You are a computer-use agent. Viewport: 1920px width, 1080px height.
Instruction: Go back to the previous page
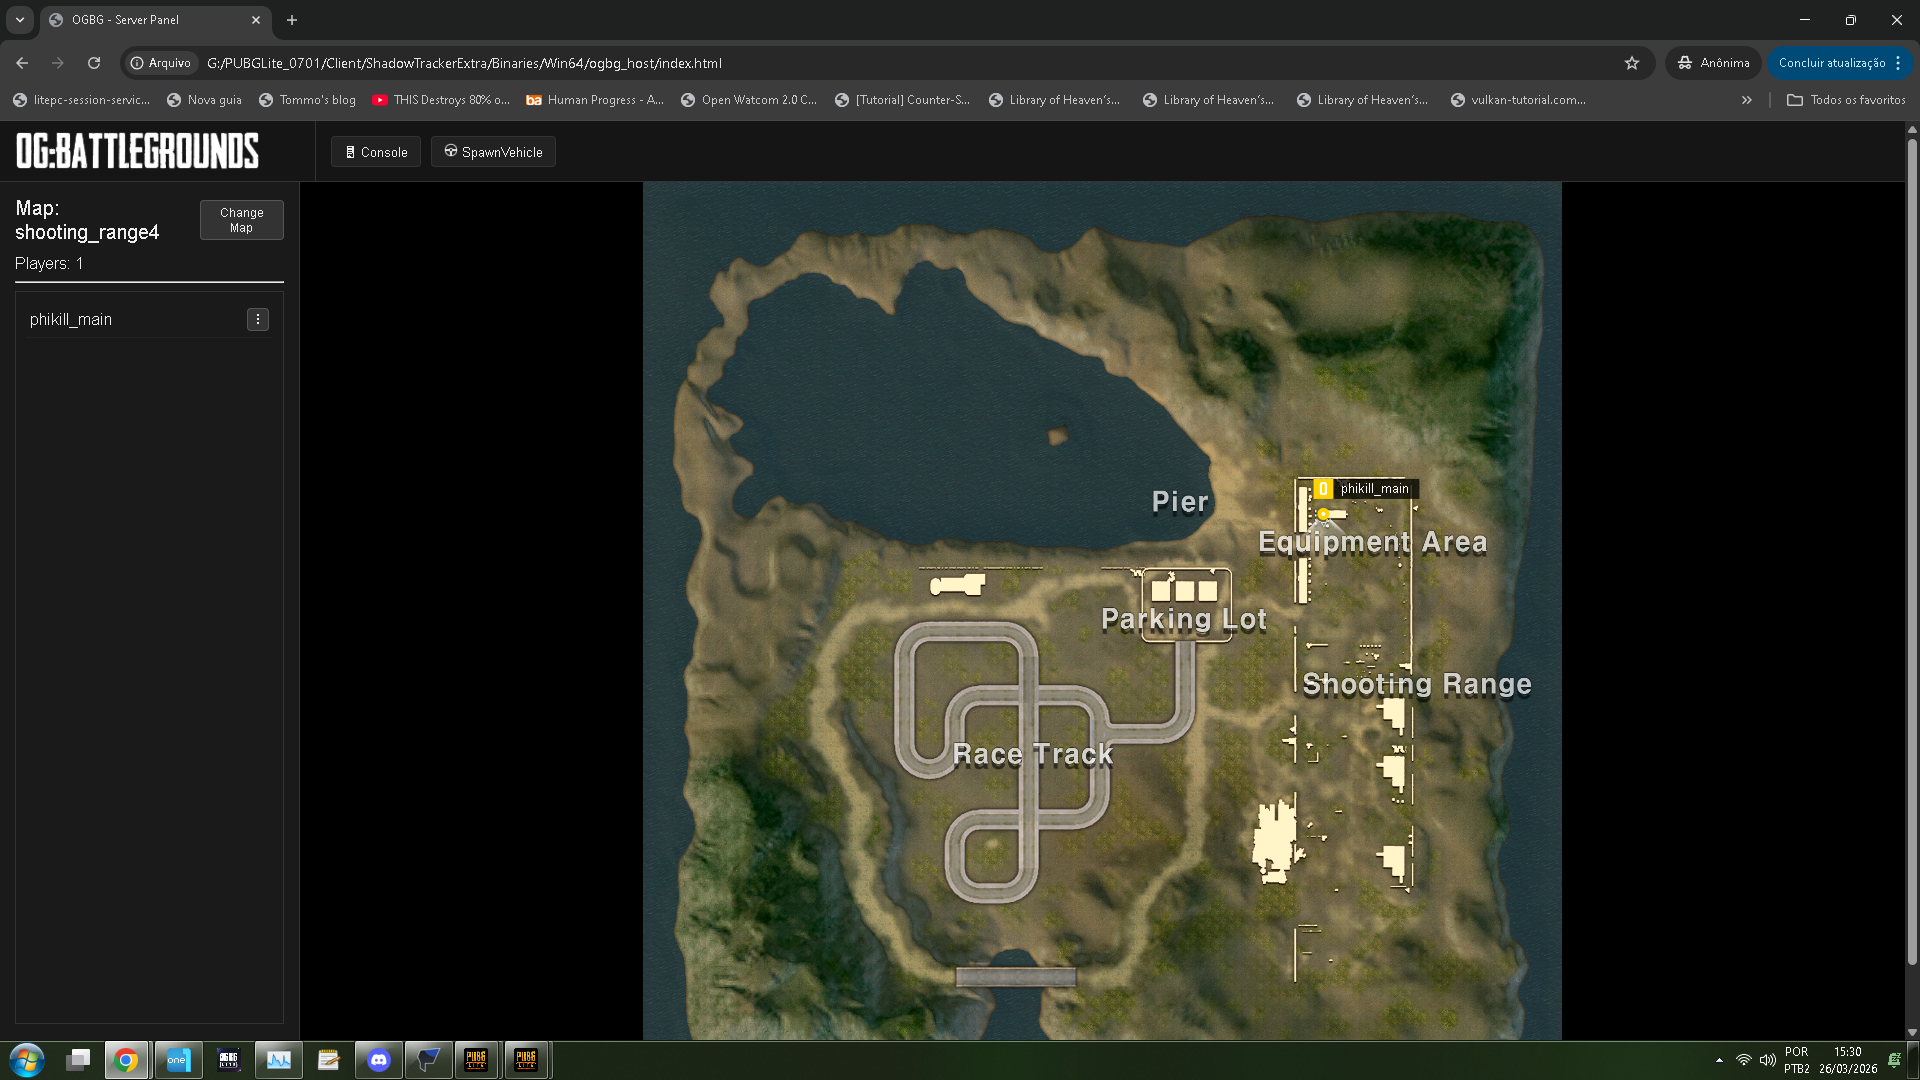coord(22,63)
